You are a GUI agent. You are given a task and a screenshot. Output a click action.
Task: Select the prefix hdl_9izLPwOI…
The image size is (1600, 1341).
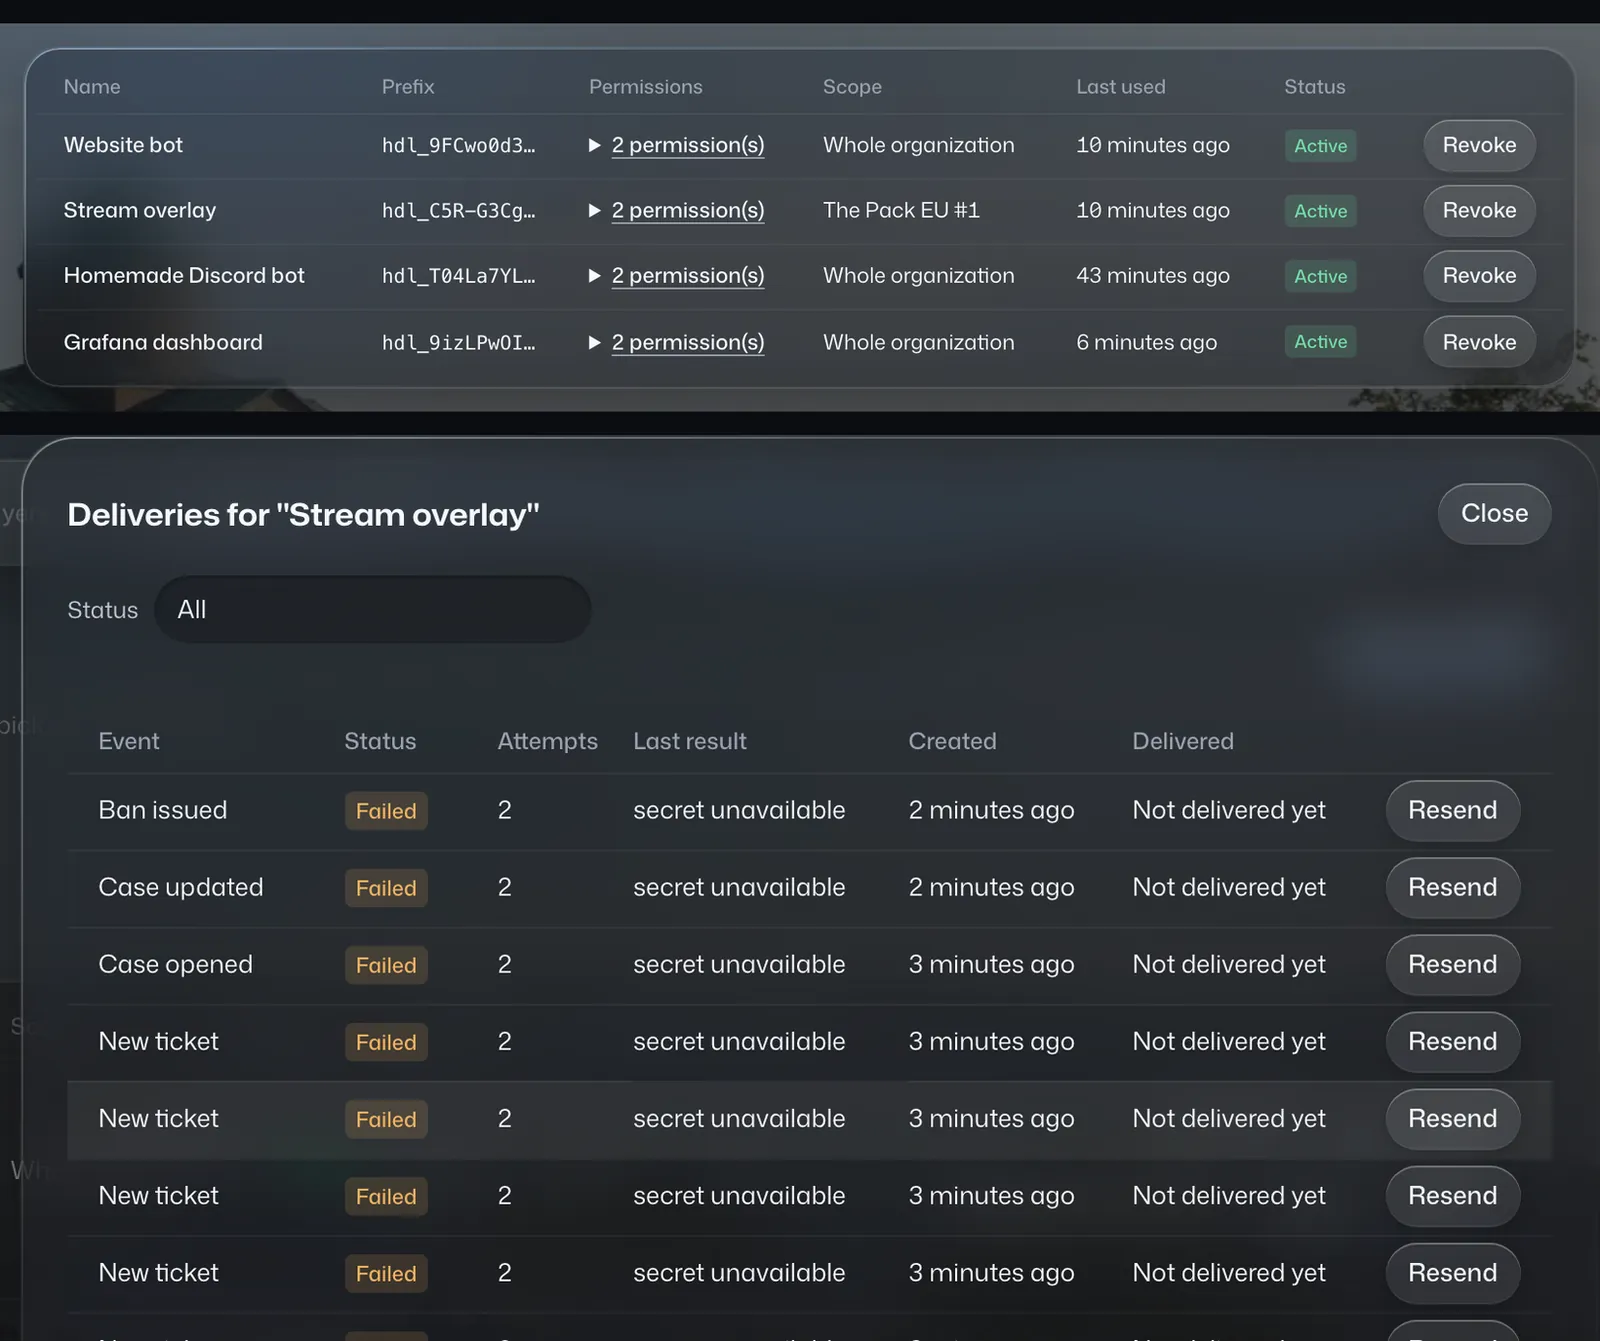(458, 342)
